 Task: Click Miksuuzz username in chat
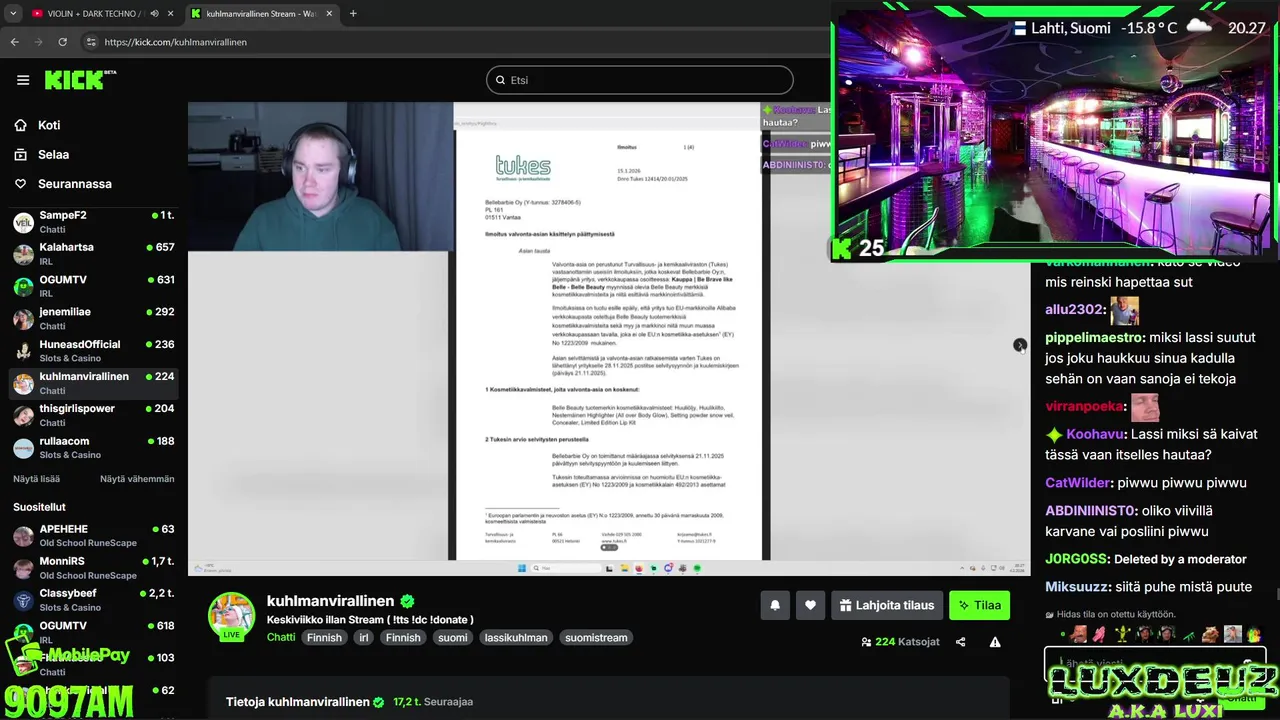point(1078,587)
